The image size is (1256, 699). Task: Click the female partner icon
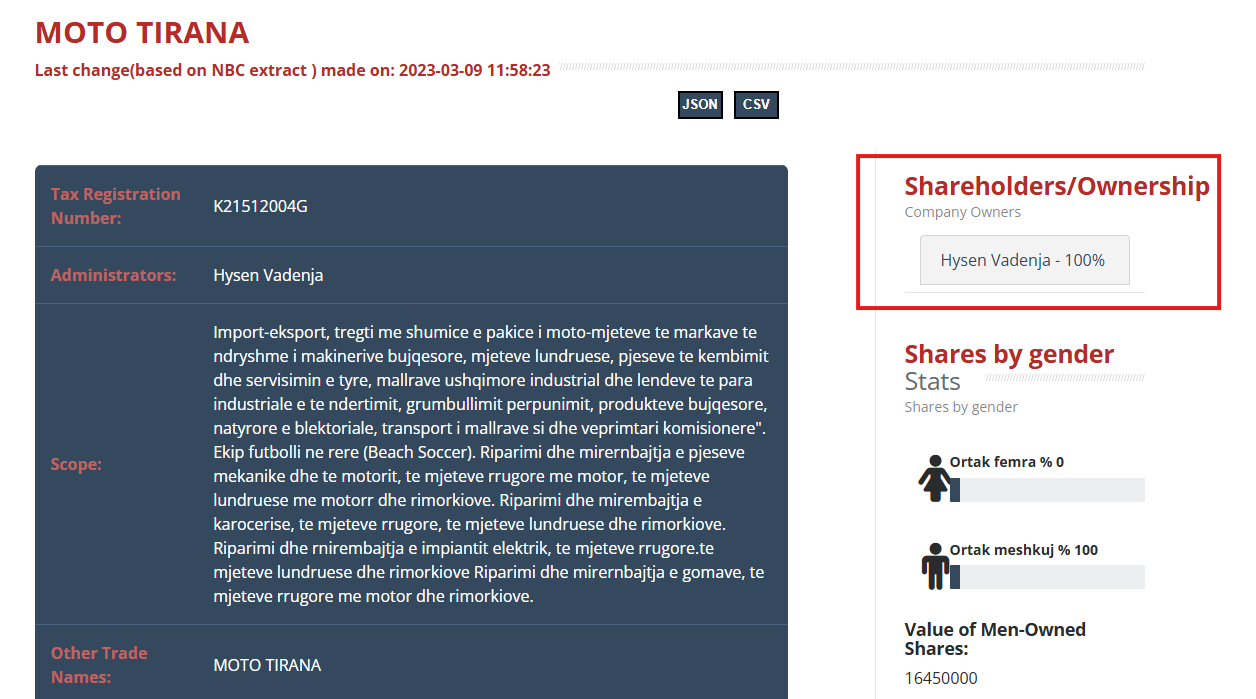click(935, 478)
